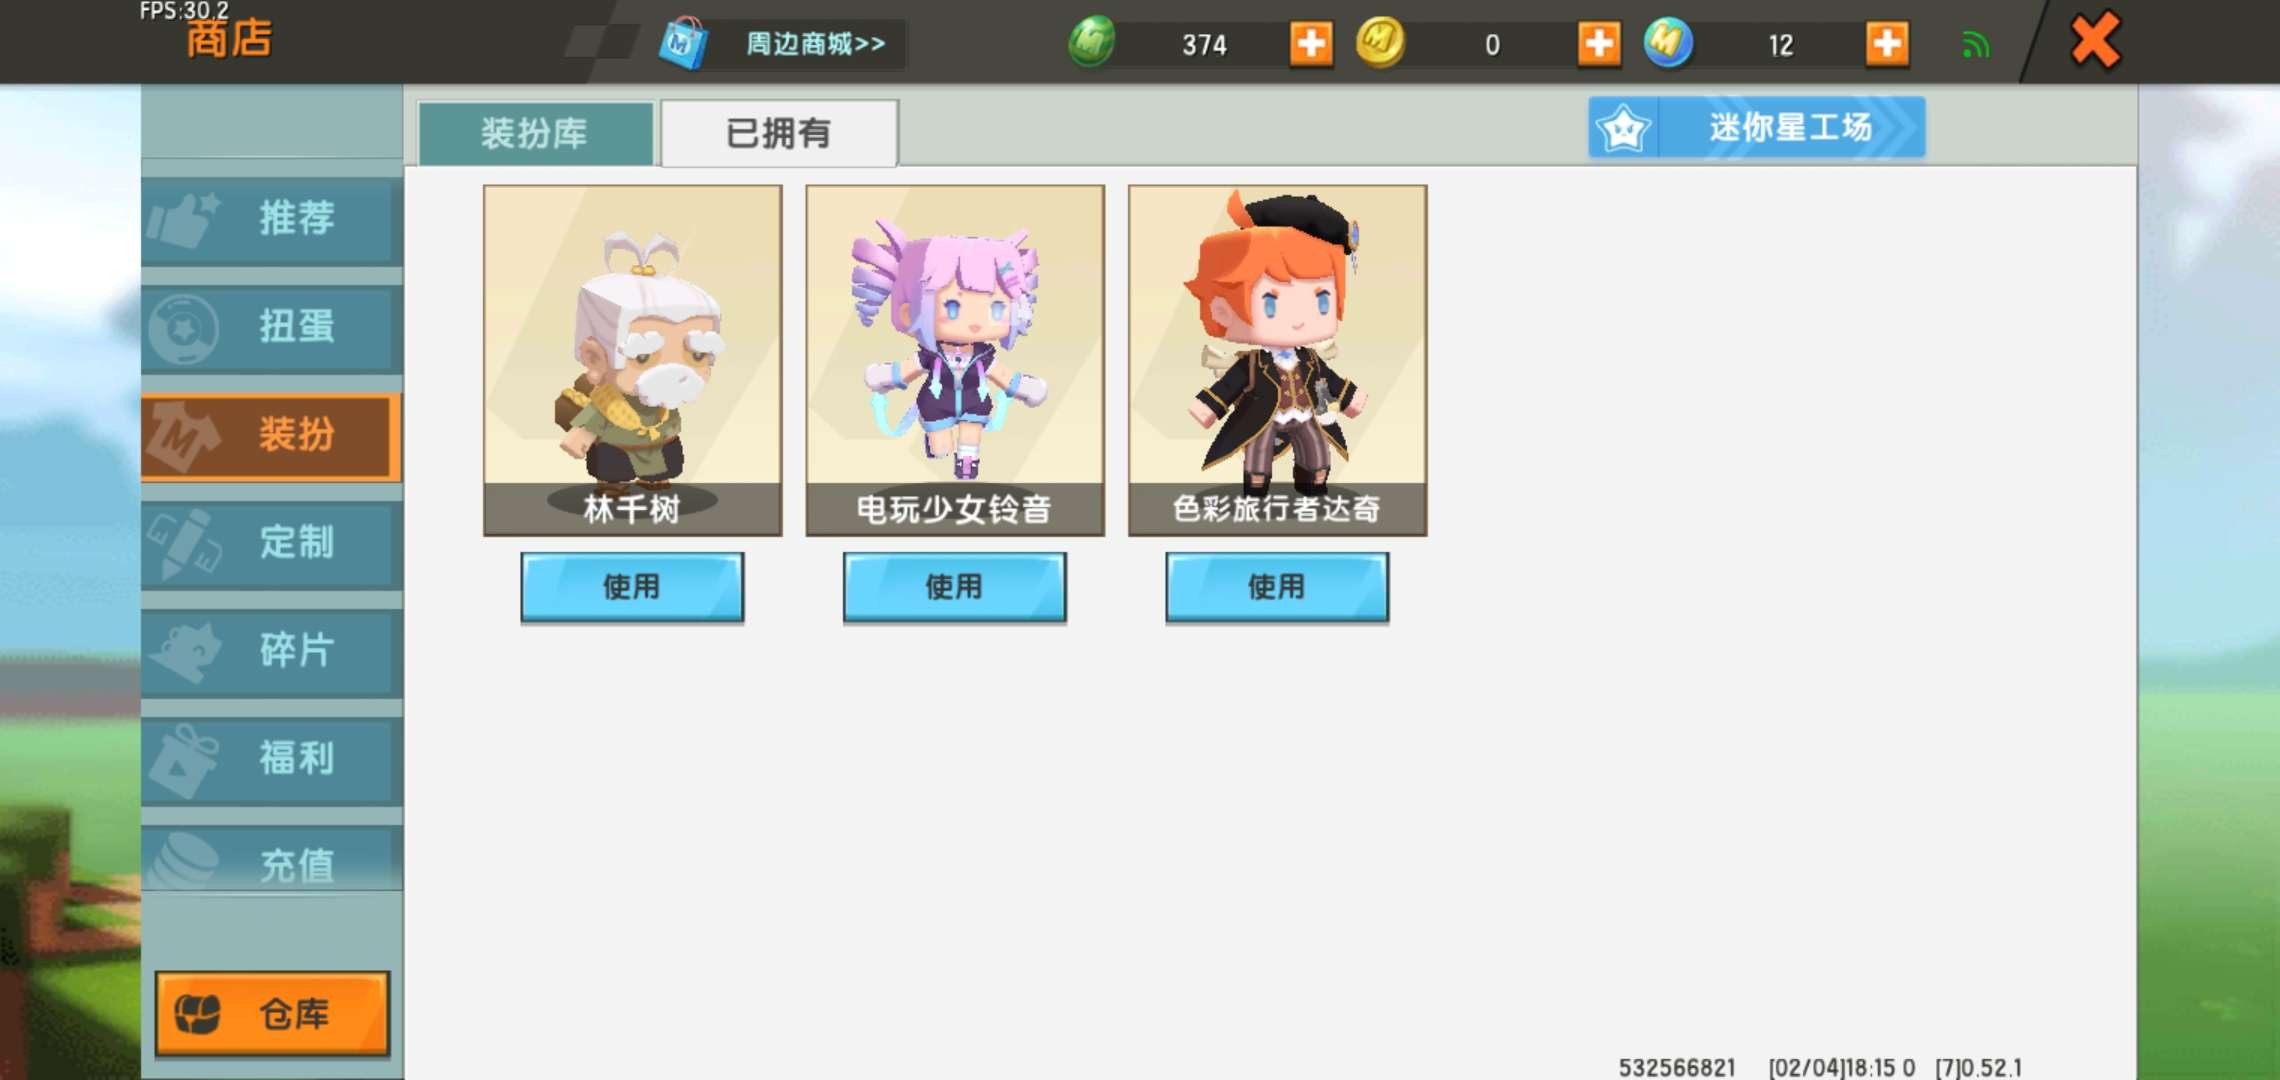Open 福利 gift benefits section
The image size is (2280, 1080).
pos(272,759)
